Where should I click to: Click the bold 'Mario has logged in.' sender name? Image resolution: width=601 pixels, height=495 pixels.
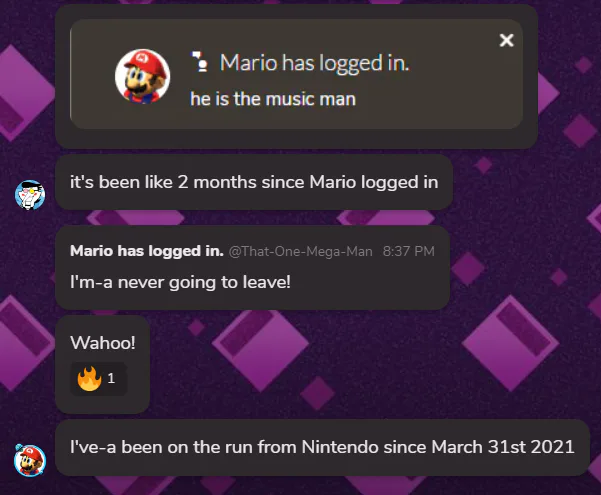[x=147, y=251]
